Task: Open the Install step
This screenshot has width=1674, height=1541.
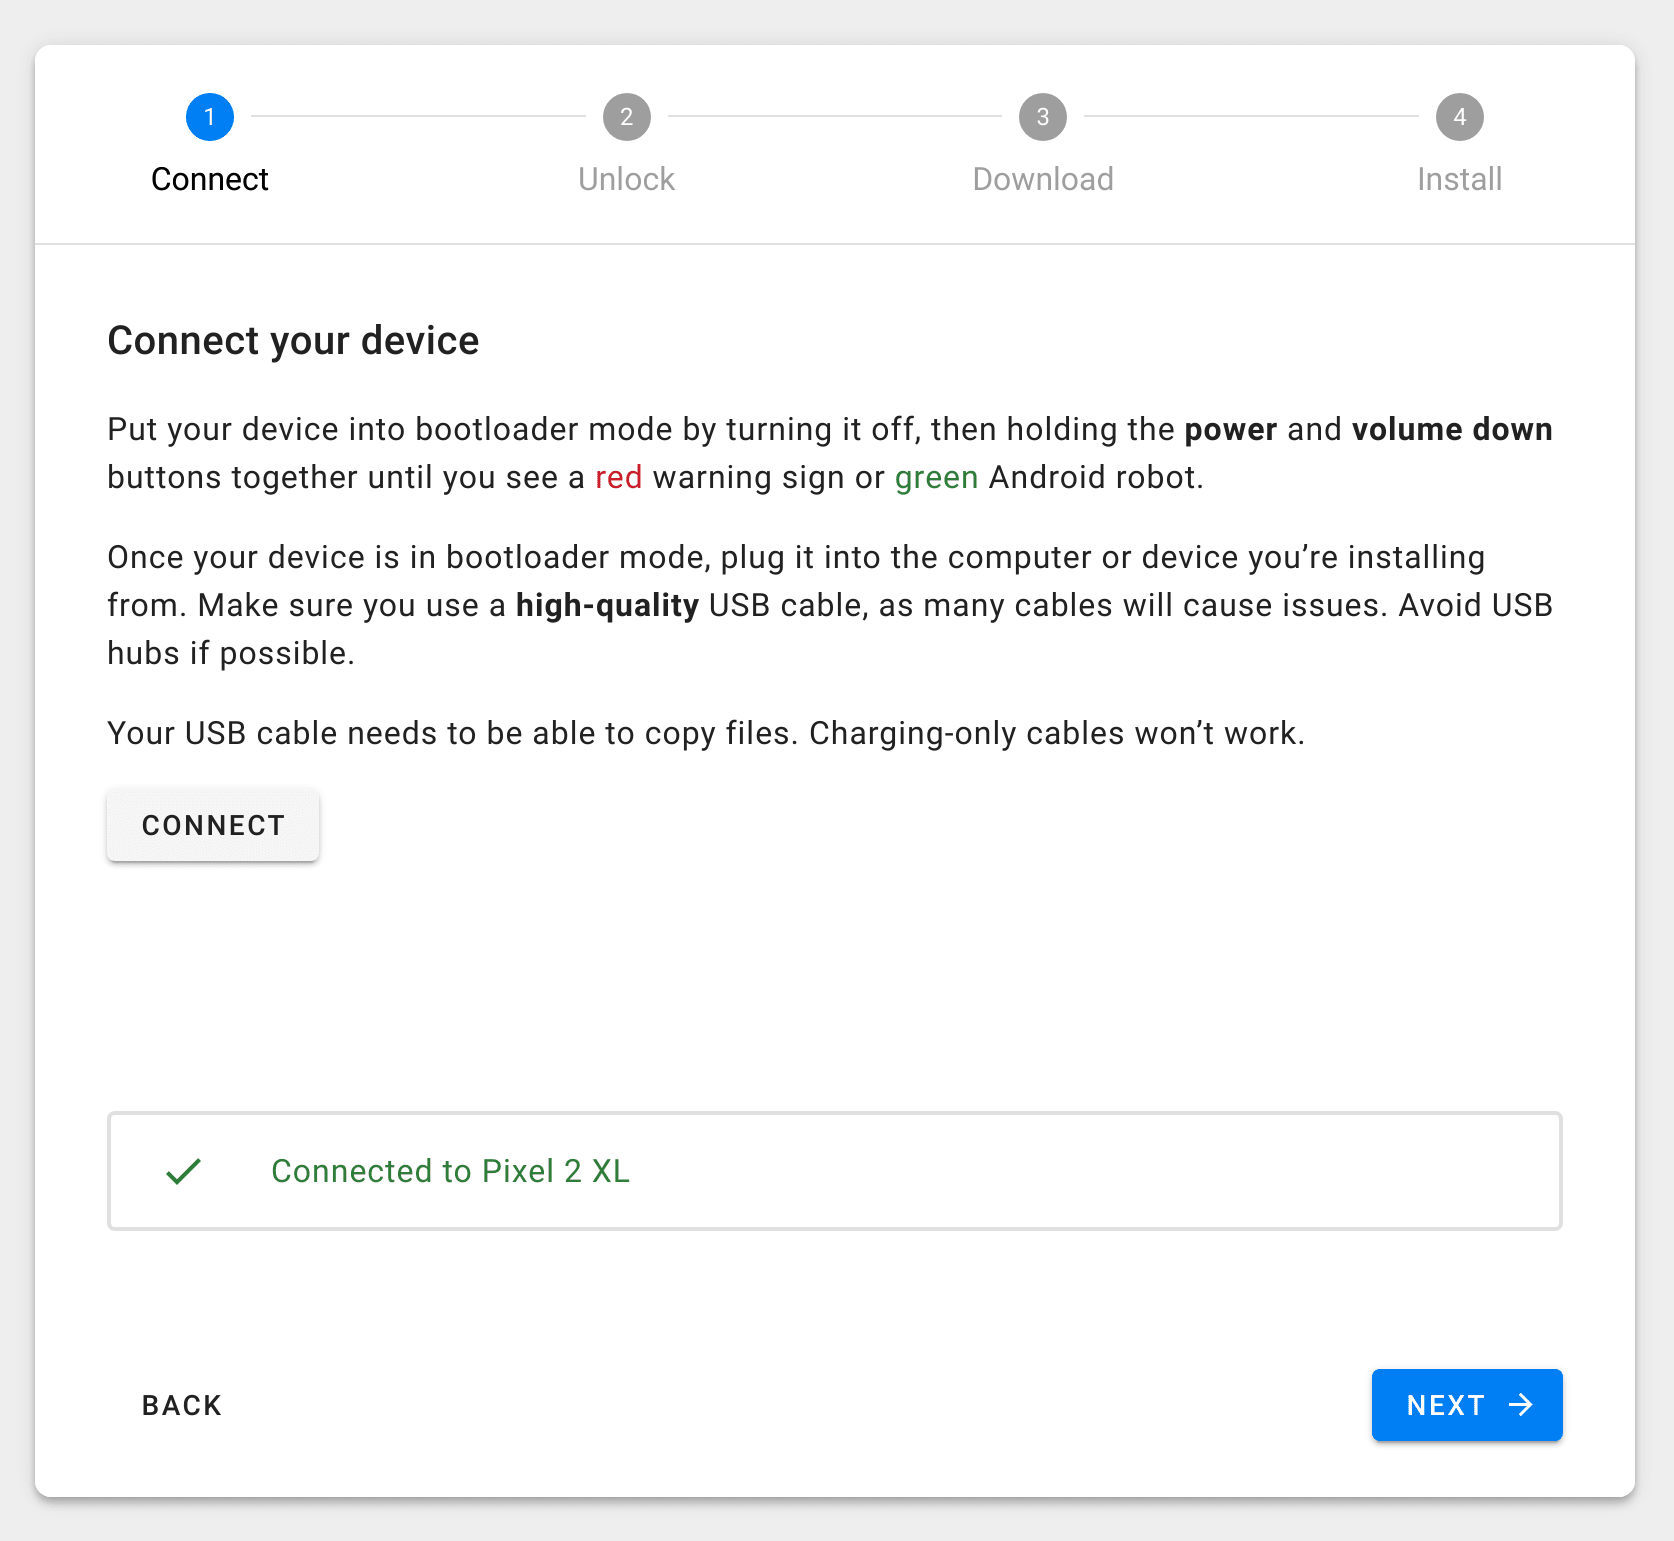Action: (x=1458, y=179)
